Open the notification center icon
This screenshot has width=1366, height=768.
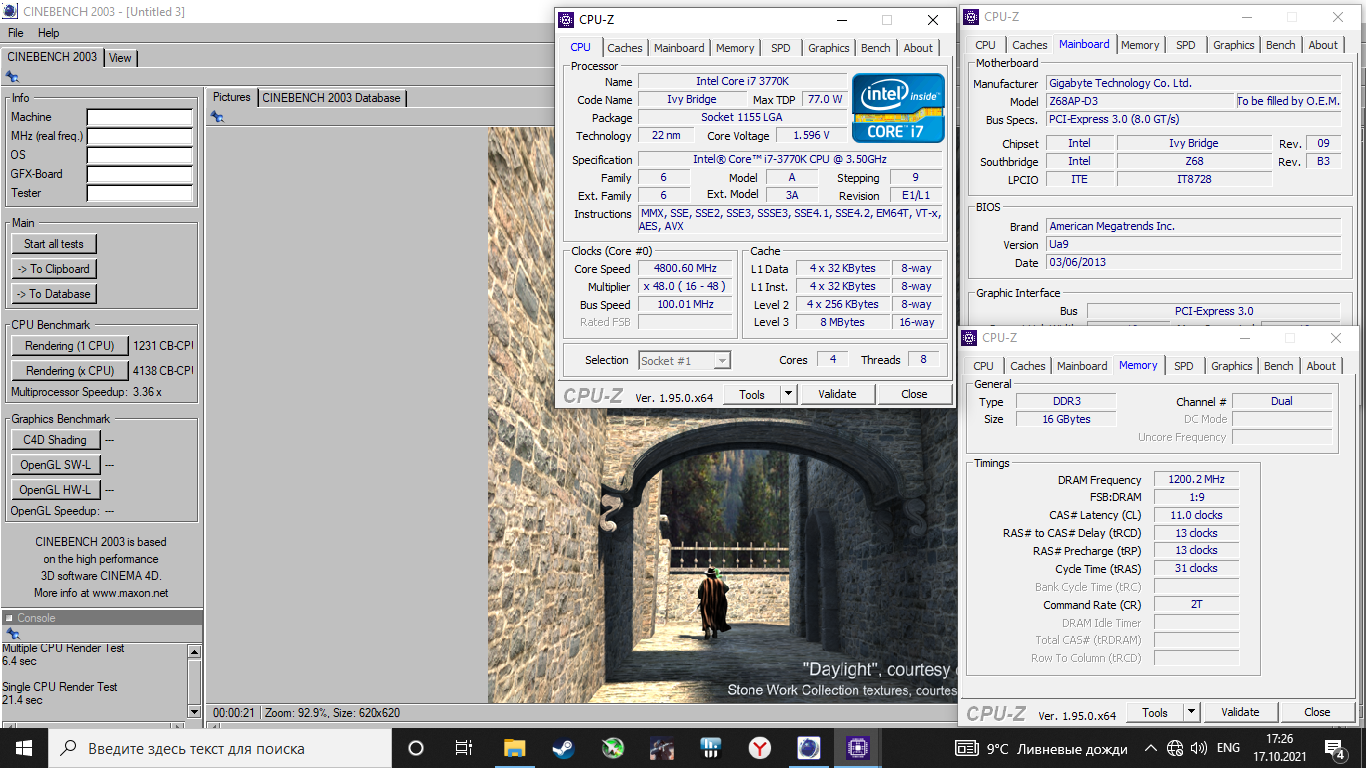tap(1334, 748)
